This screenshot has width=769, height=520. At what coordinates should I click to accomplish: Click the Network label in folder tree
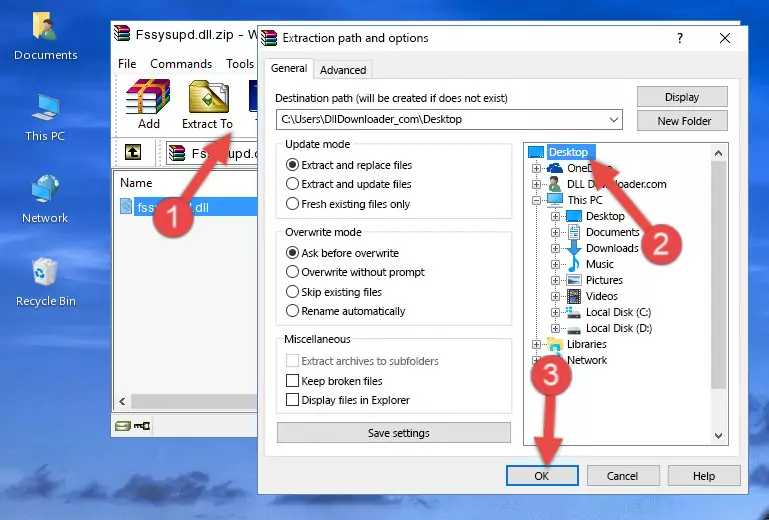(x=587, y=360)
